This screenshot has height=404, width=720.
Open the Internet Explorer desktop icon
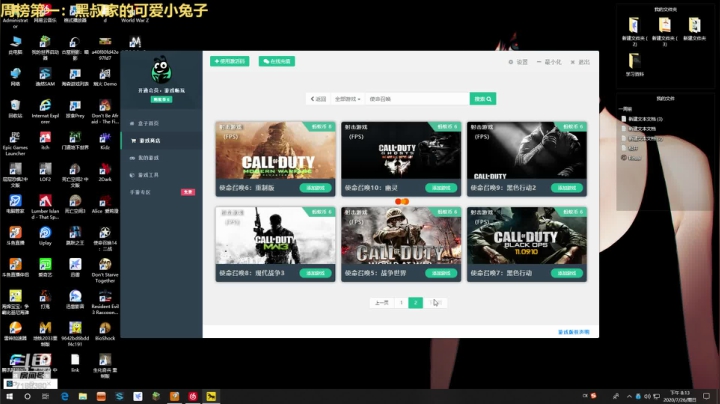(x=45, y=112)
